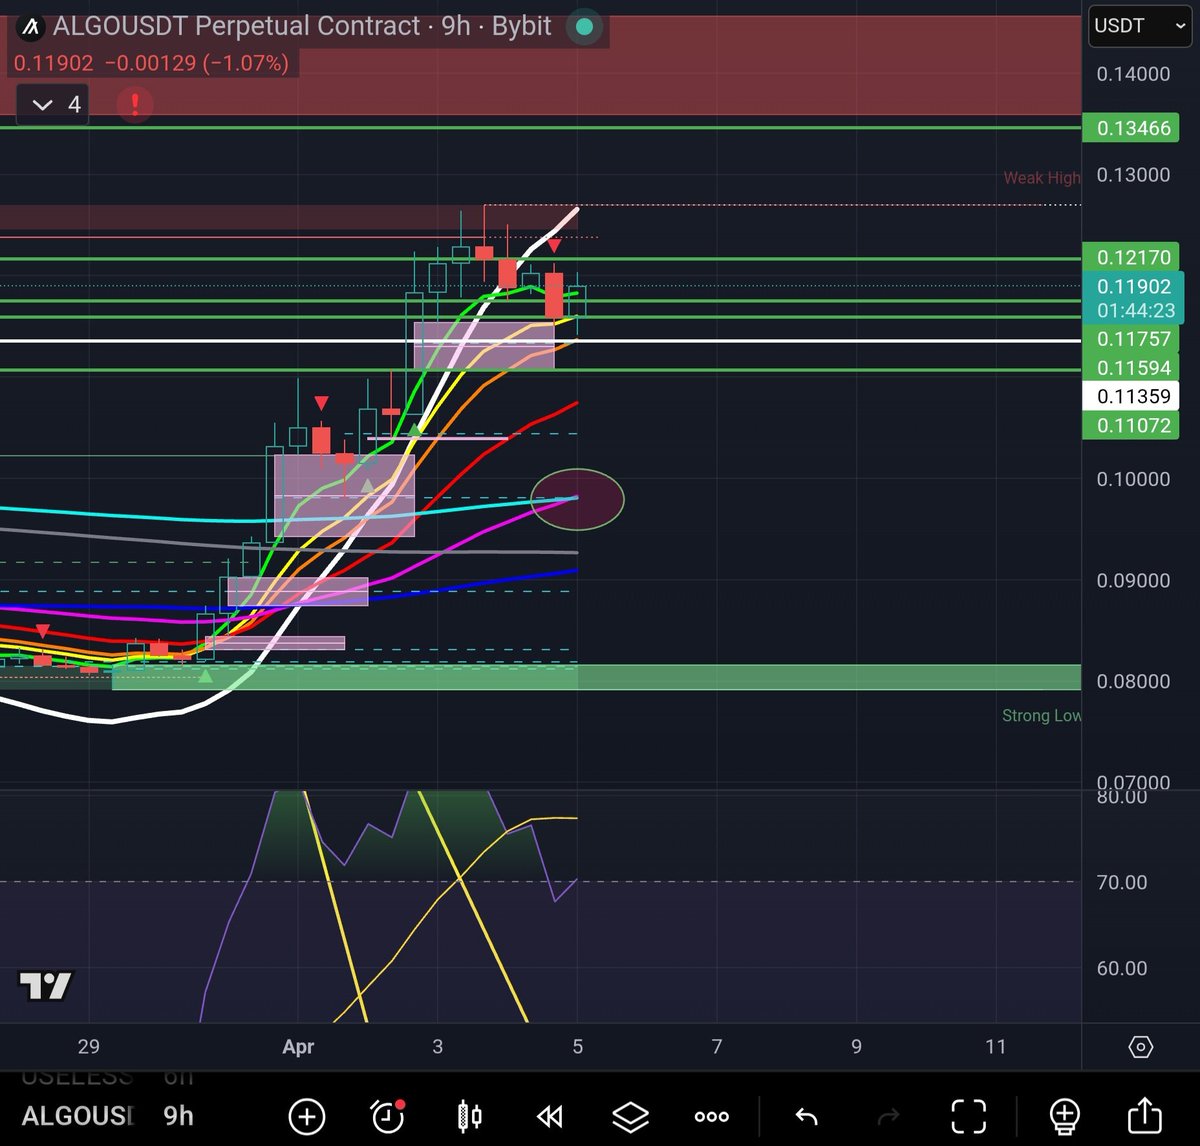The width and height of the screenshot is (1200, 1146).
Task: Share the chart via upload icon
Action: click(x=1145, y=1115)
